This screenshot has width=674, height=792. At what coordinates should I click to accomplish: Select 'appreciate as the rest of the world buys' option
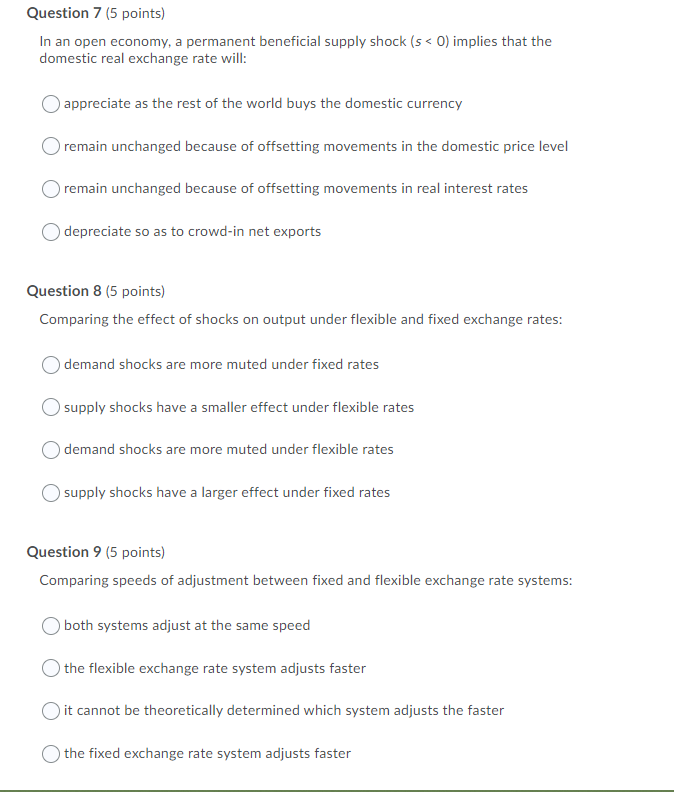coord(51,104)
